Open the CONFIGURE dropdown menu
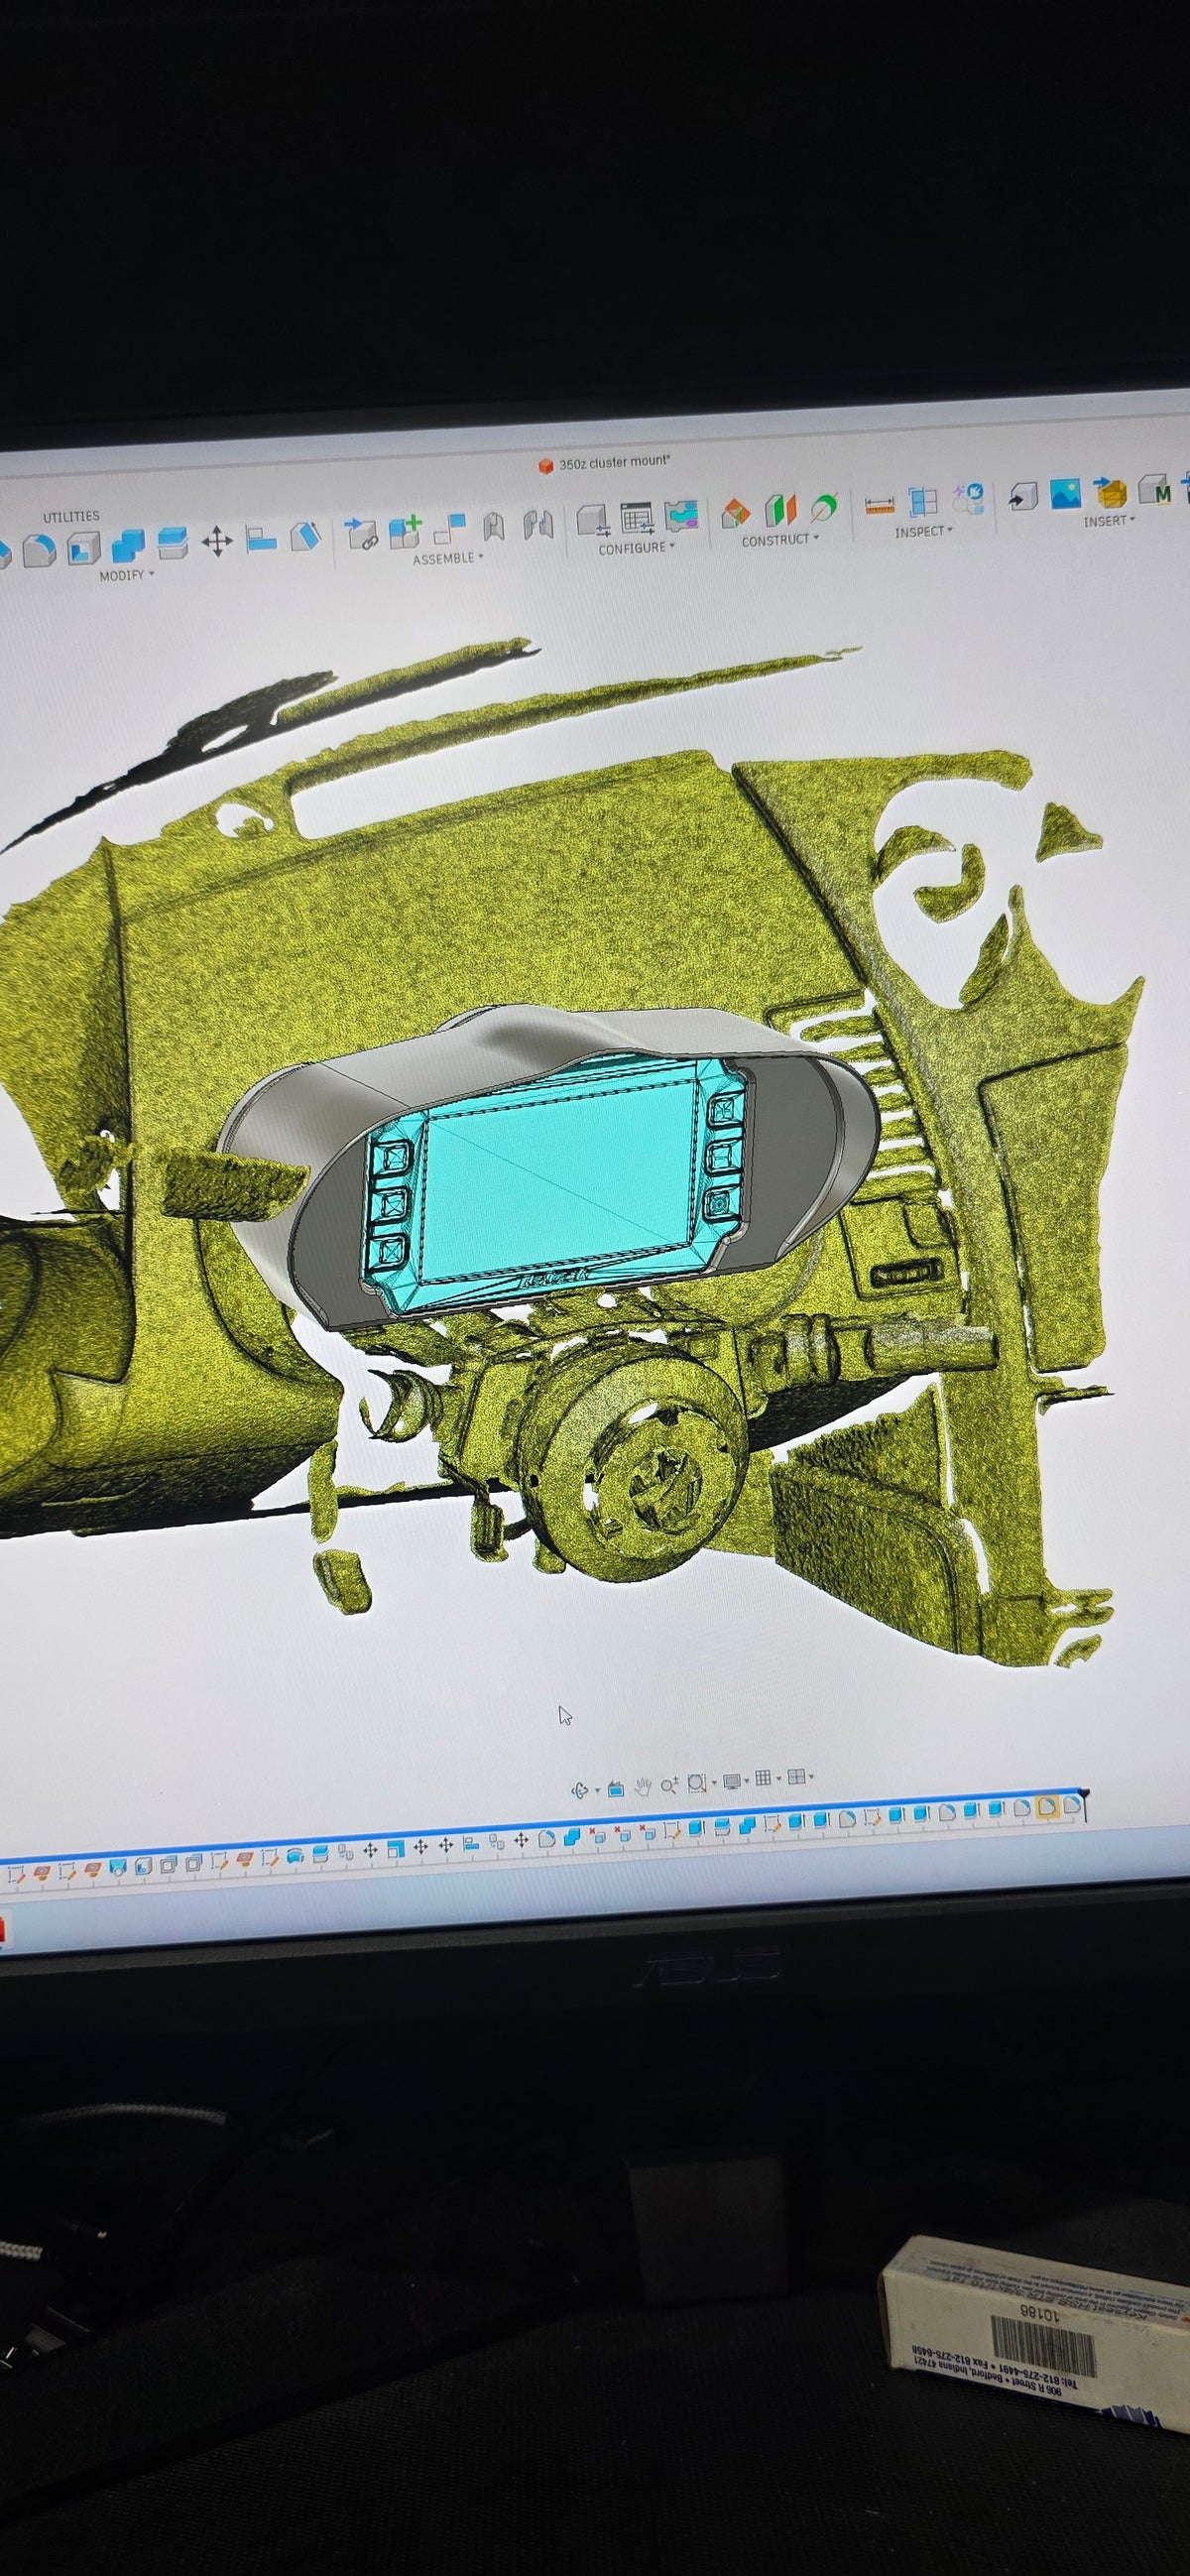Image resolution: width=1190 pixels, height=2576 pixels. (x=636, y=548)
